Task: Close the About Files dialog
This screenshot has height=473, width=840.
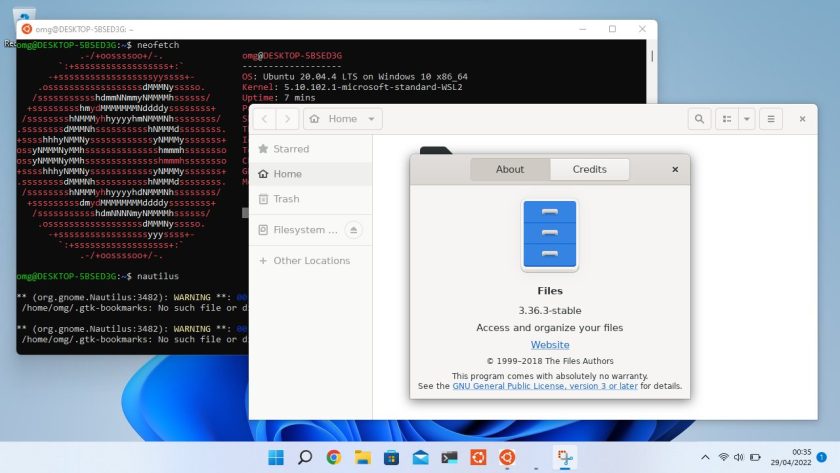Action: (x=675, y=169)
